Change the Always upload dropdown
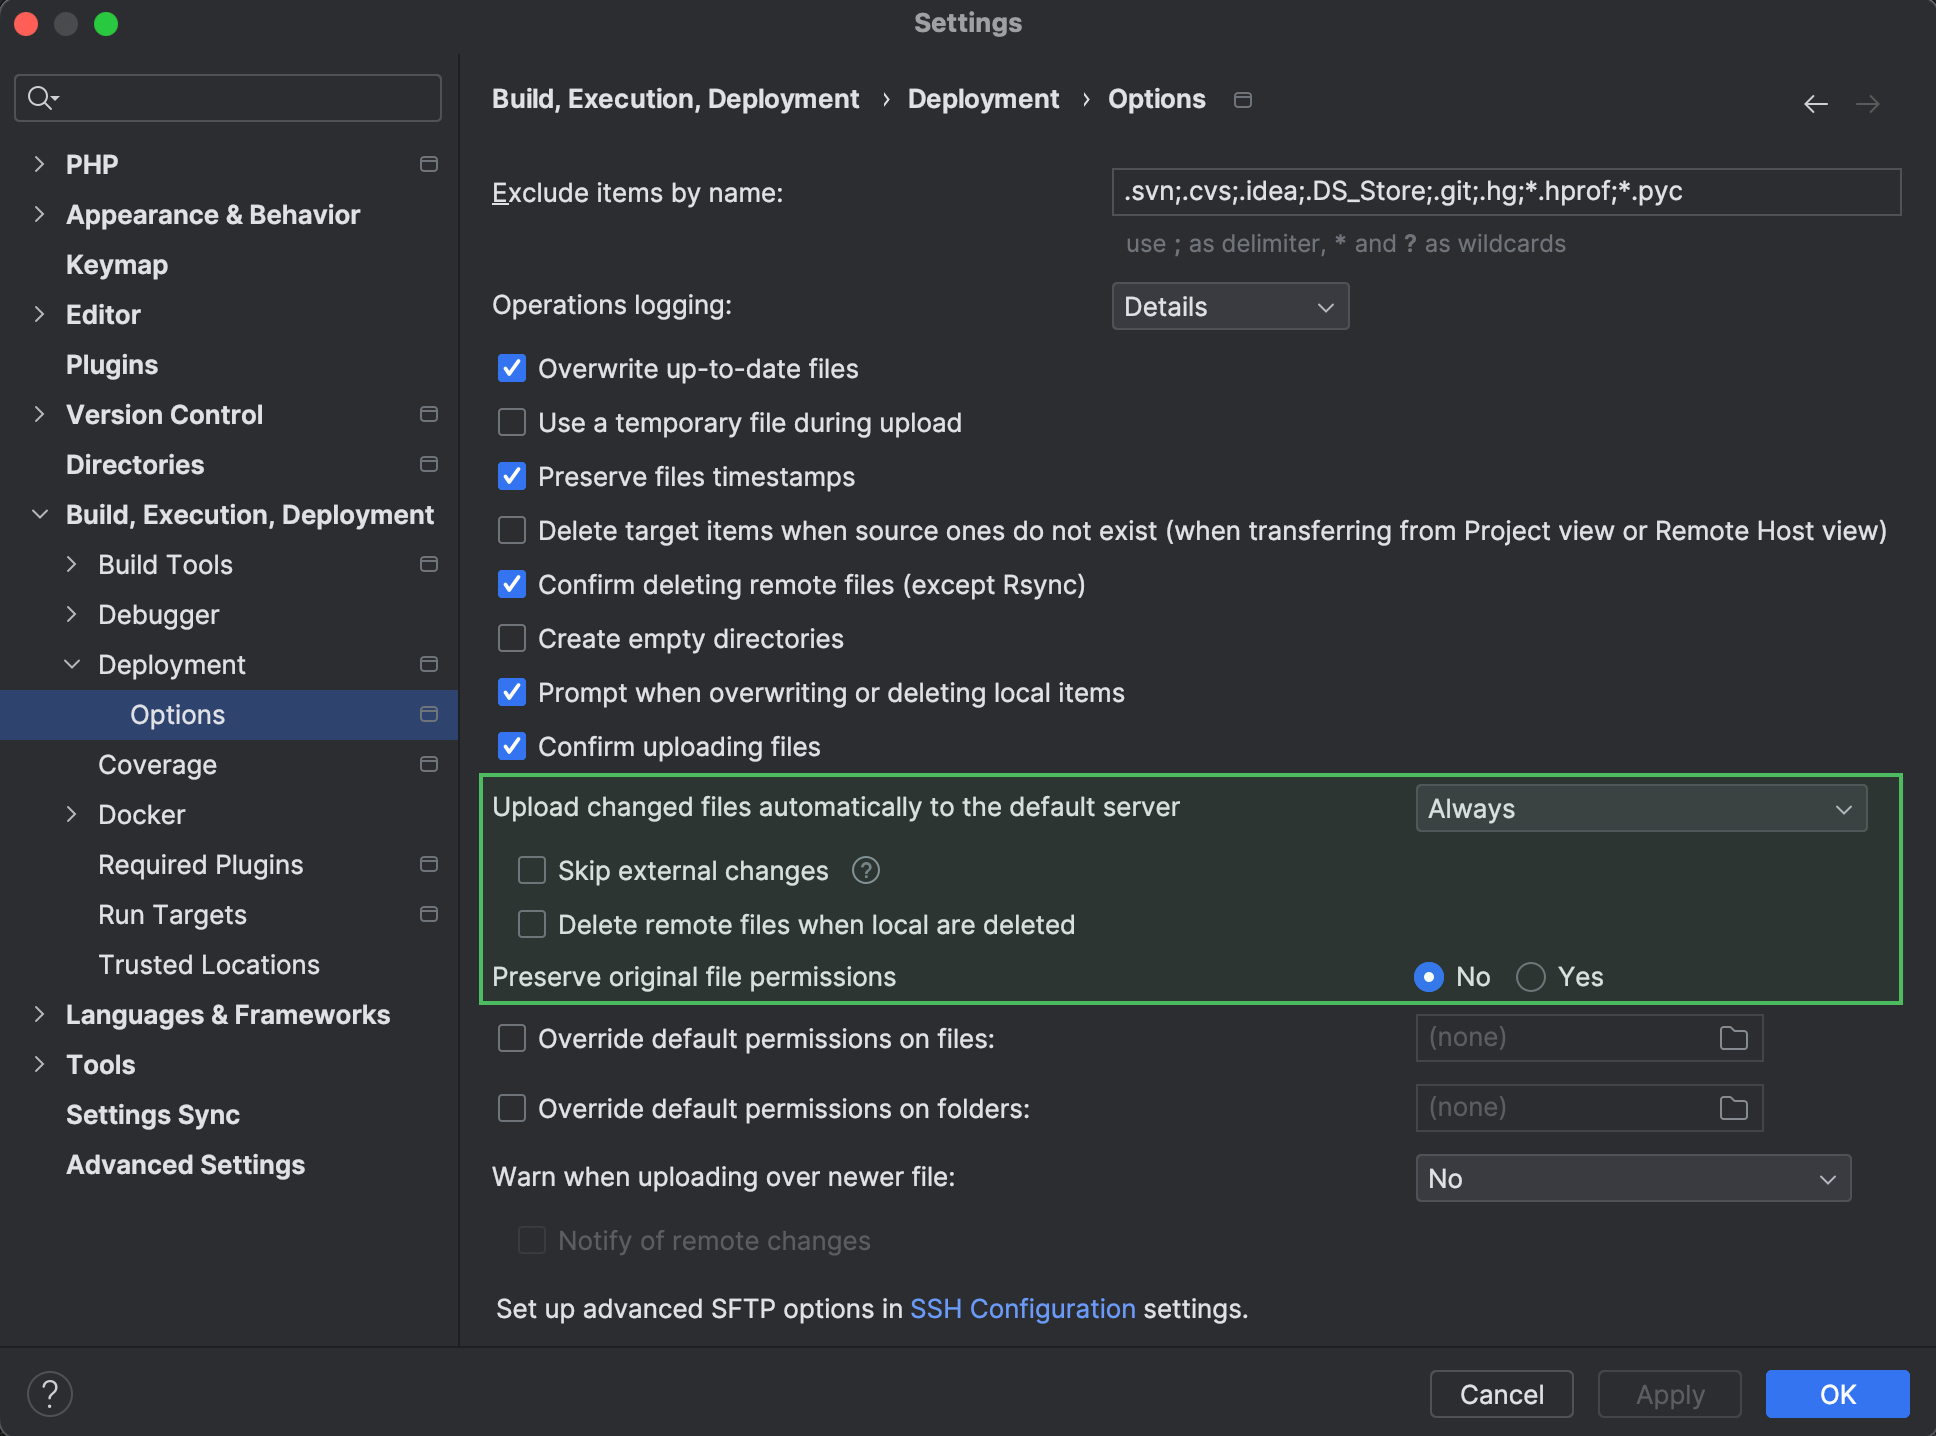Screen dimensions: 1936x1436 tap(1639, 808)
